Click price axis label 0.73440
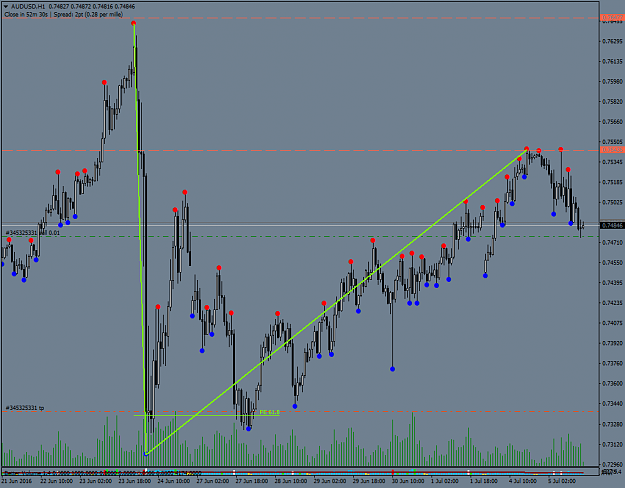625x488 pixels. click(613, 403)
